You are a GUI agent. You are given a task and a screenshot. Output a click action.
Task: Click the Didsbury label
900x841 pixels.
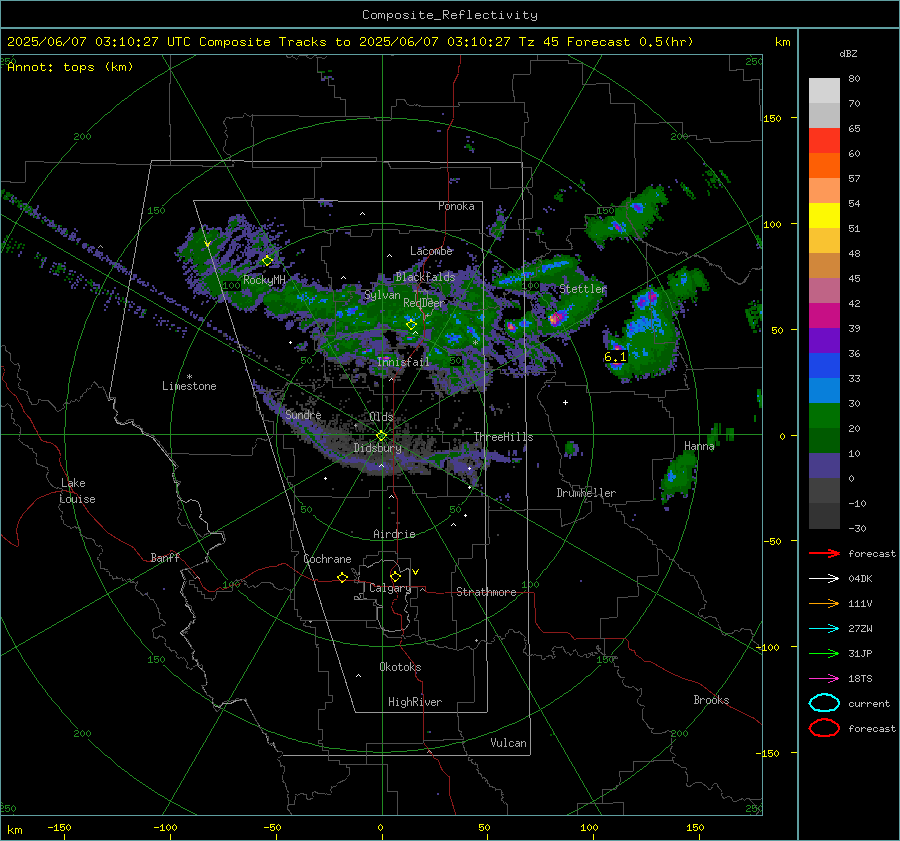click(377, 448)
